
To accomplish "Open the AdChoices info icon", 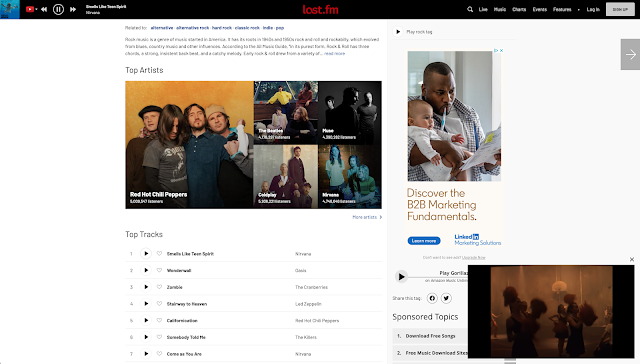I will 496,51.
